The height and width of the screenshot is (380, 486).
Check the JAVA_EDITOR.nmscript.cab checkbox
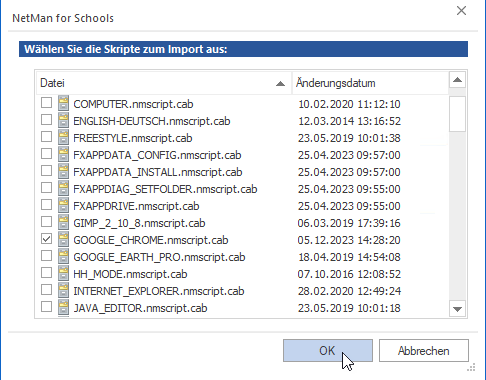(x=47, y=307)
